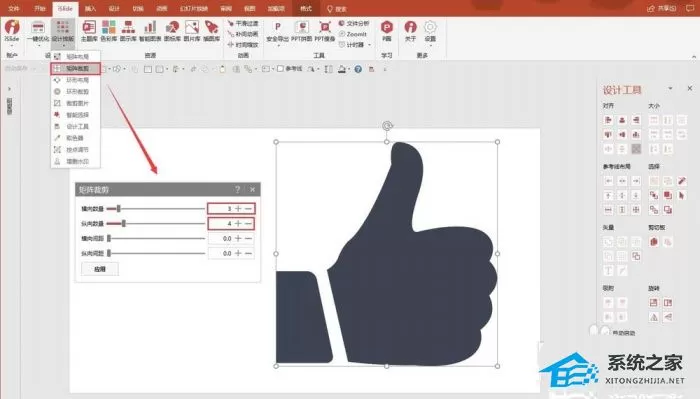Screen dimensions: 700x399
Task: Open the 插图库 rocket illustration library
Action: (x=212, y=31)
